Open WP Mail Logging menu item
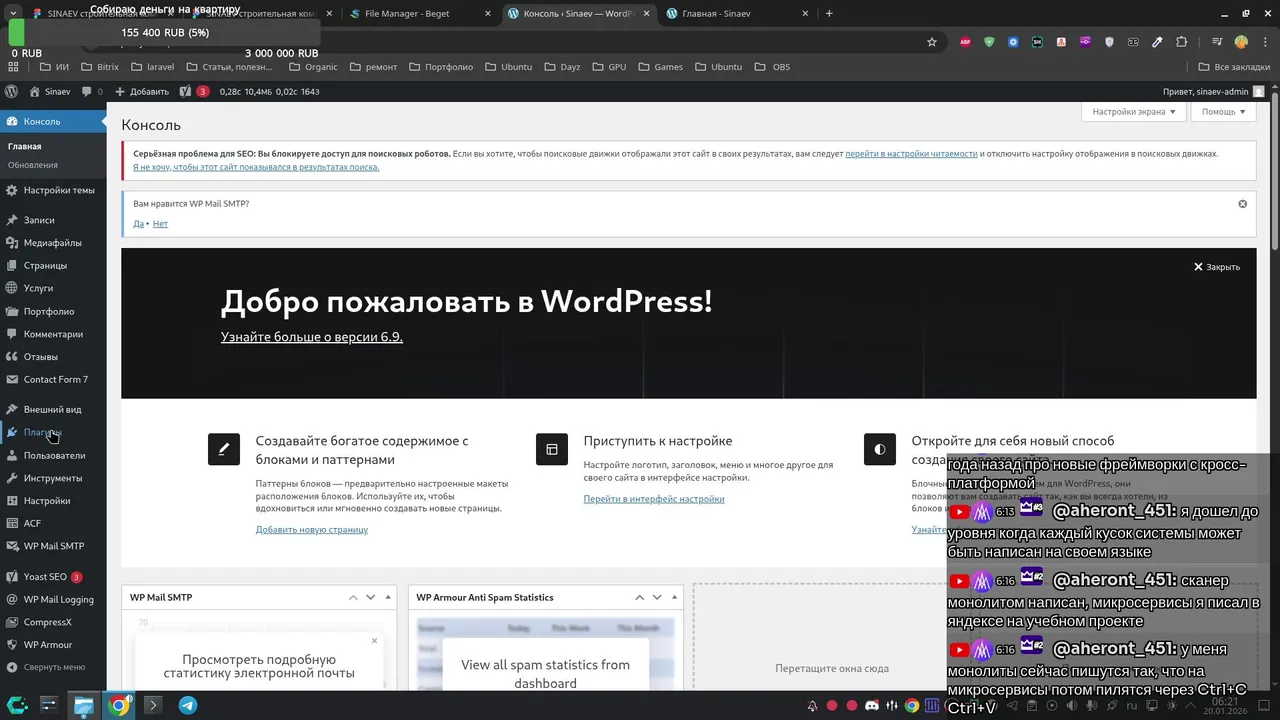1280x720 pixels. (x=53, y=600)
